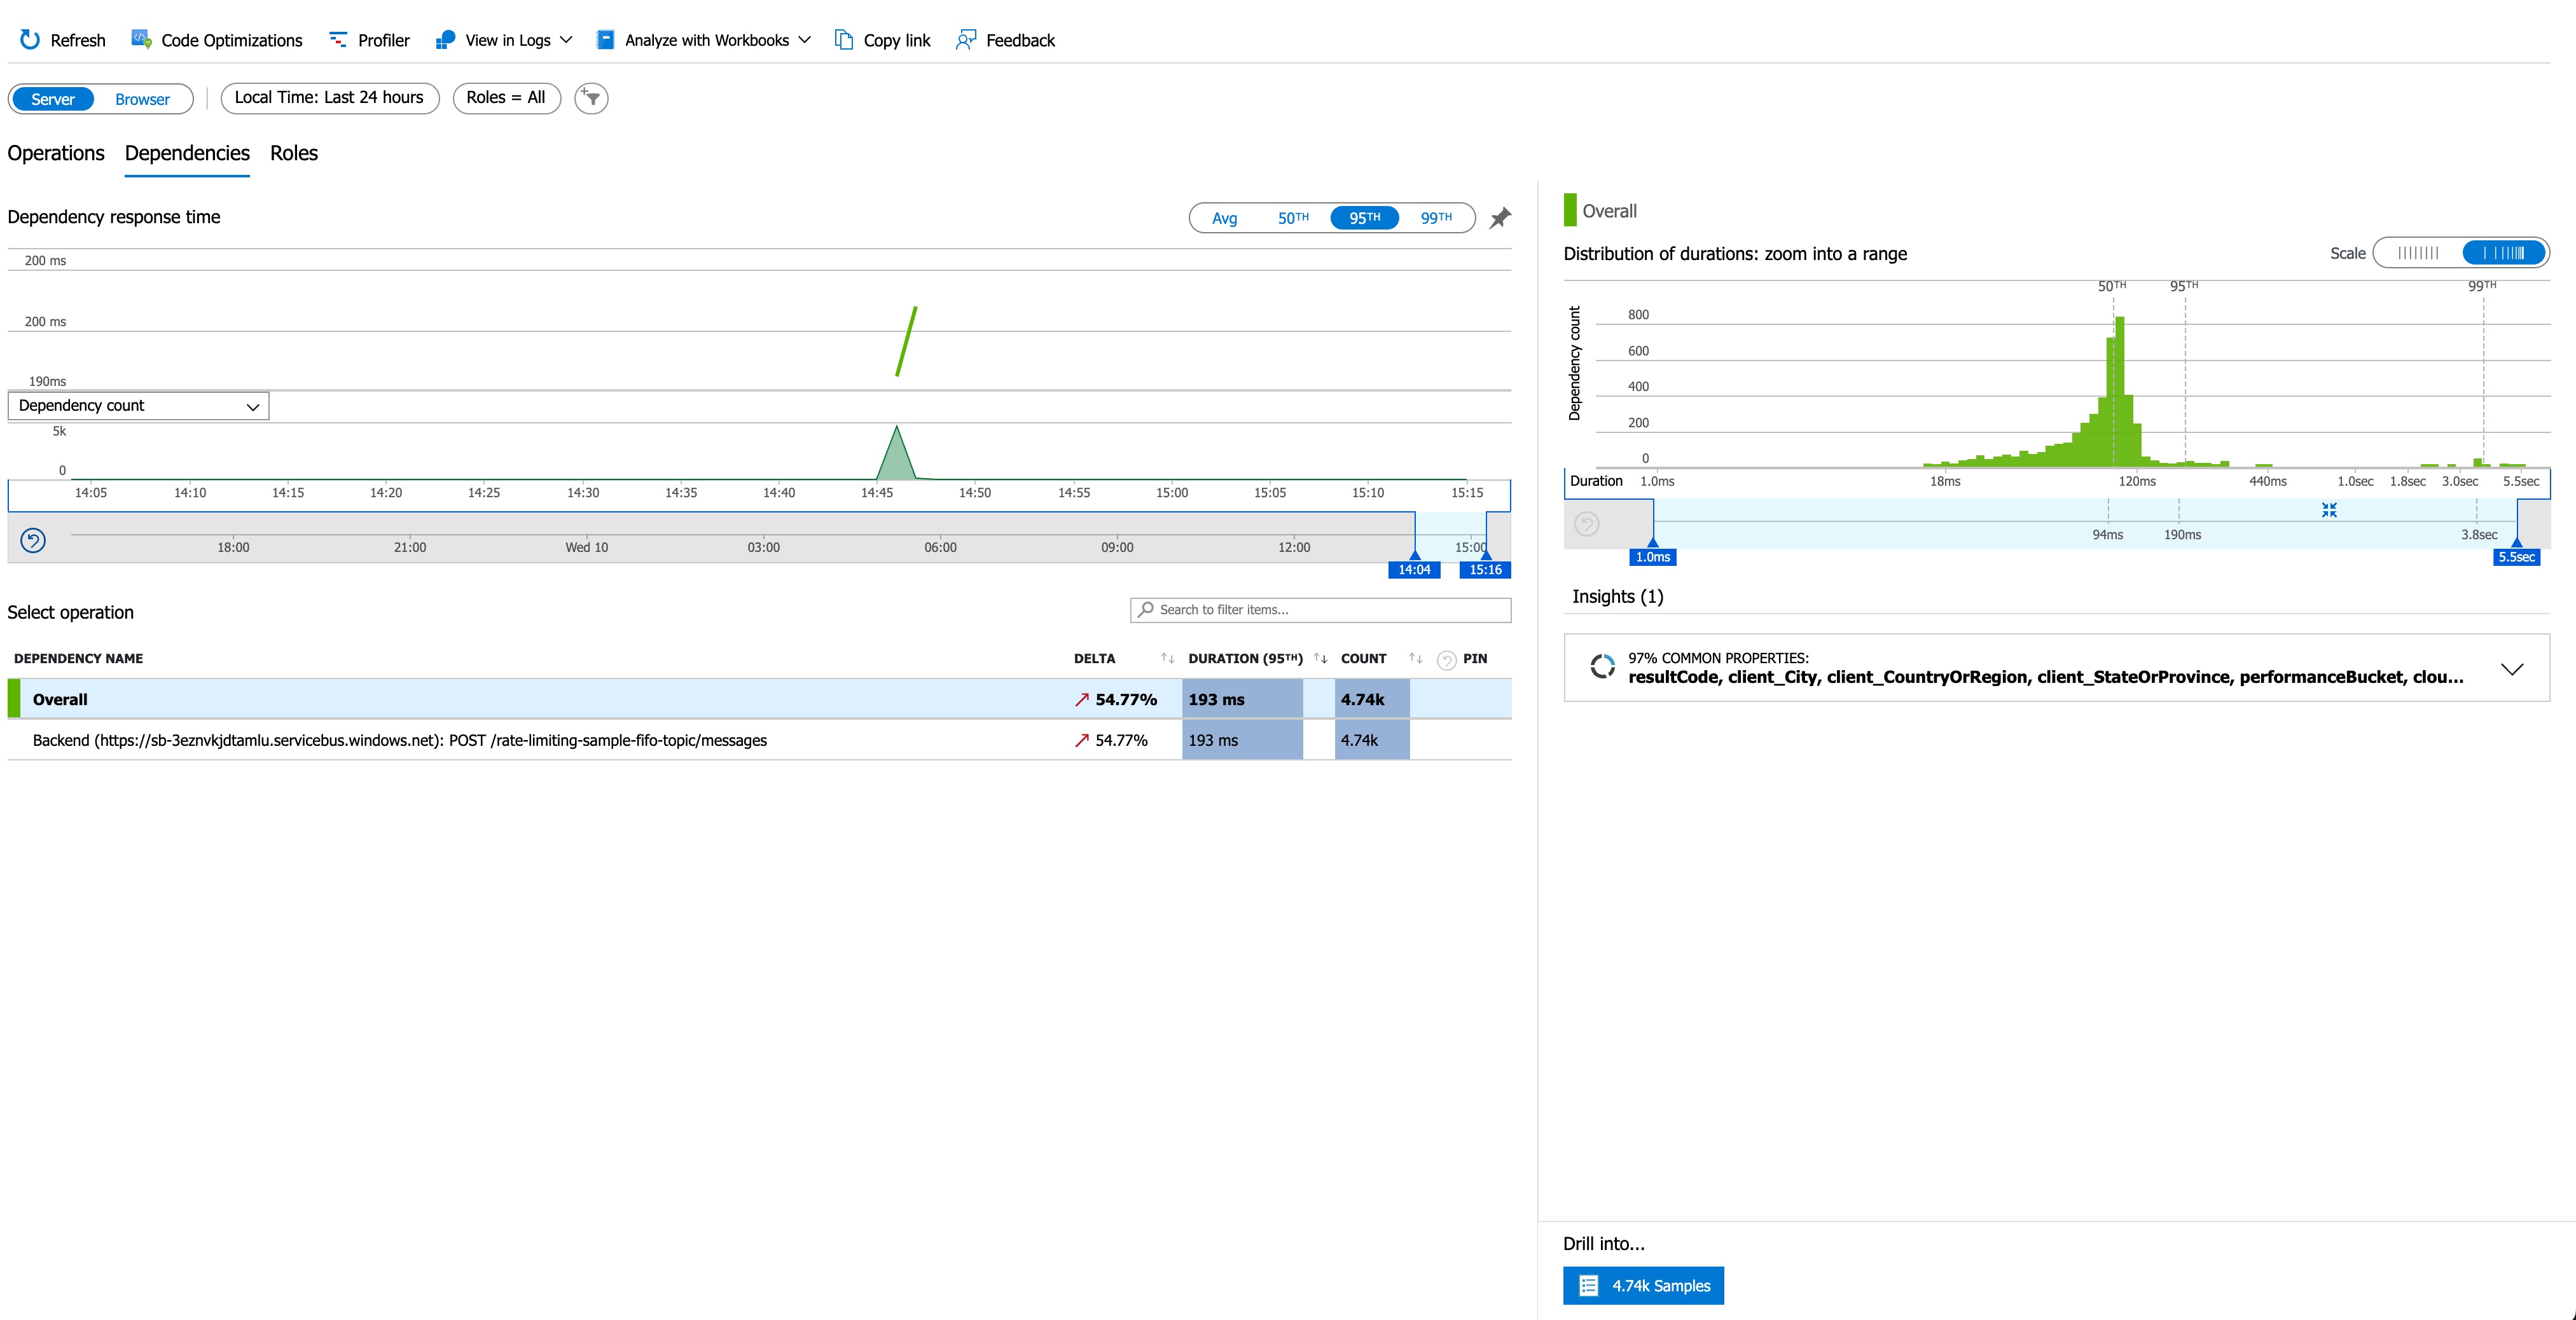This screenshot has width=2576, height=1320.
Task: Click the Search to filter items field
Action: point(1320,610)
